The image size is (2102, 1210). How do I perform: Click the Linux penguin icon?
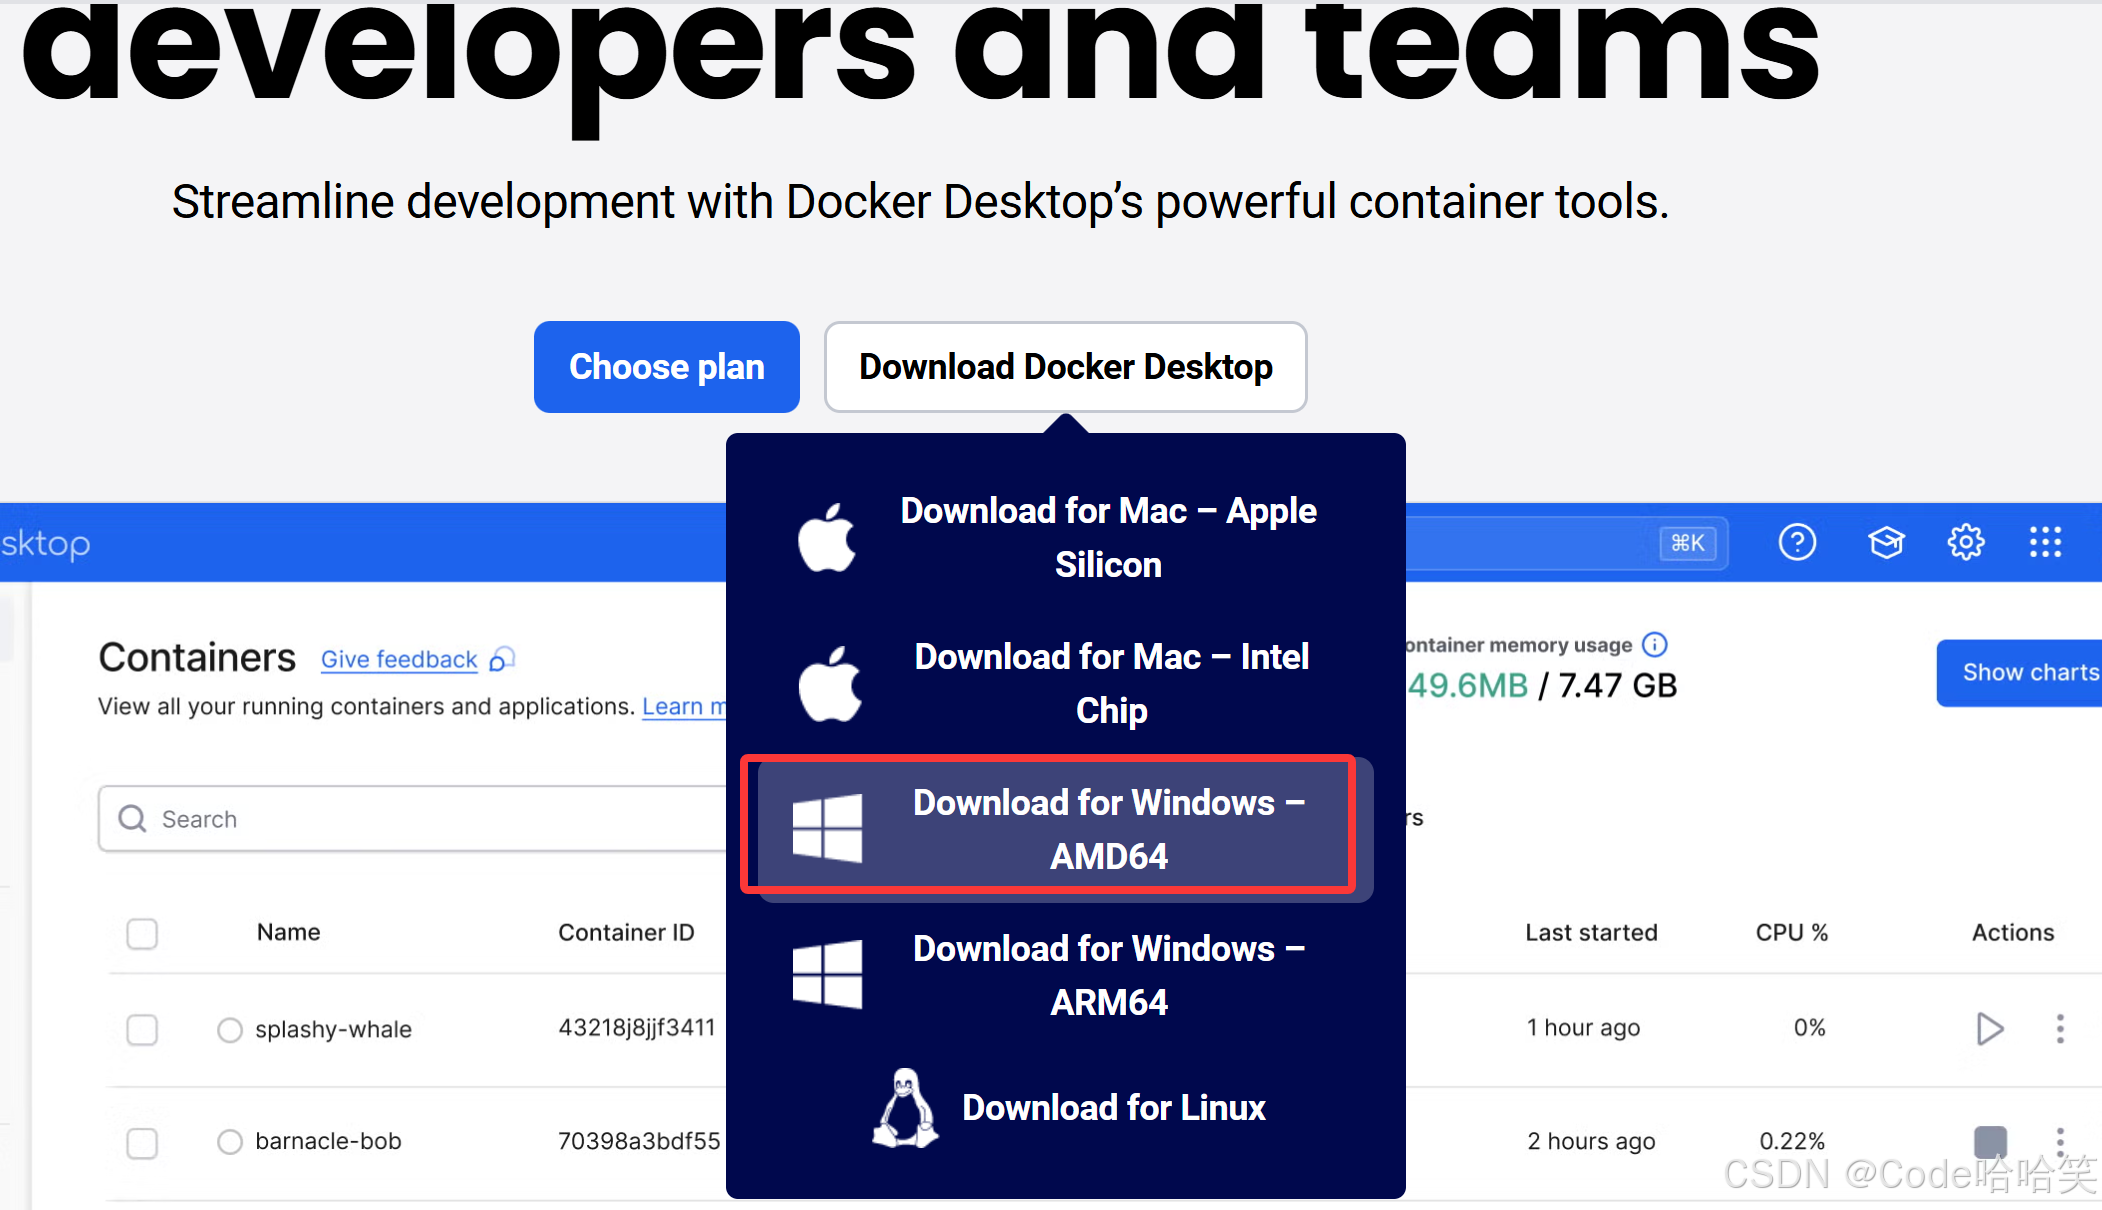tap(905, 1108)
